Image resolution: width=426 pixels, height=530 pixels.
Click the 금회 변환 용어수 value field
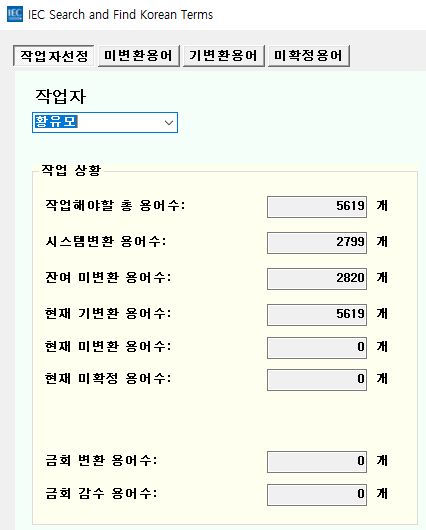(317, 462)
